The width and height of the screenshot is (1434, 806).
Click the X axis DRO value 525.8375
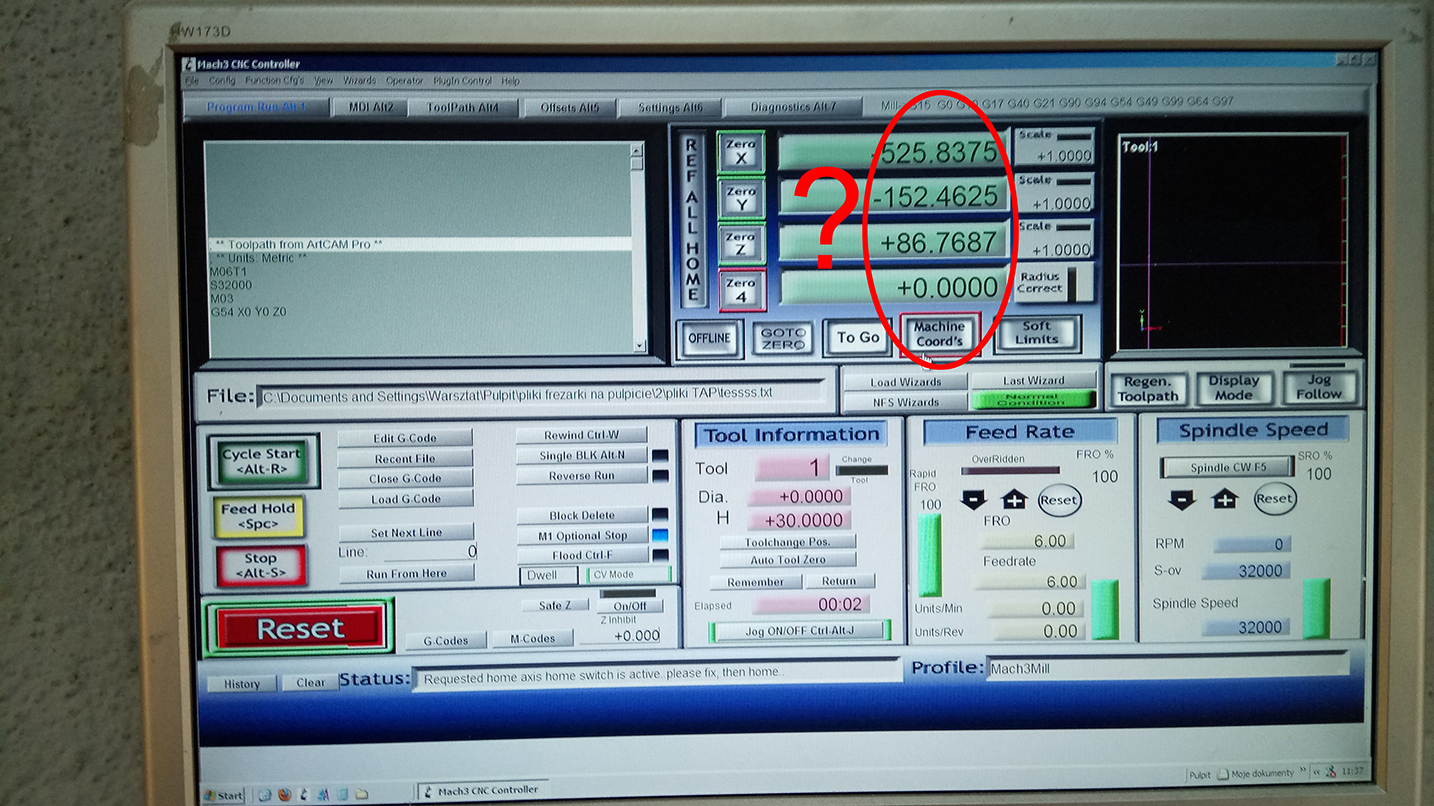pyautogui.click(x=893, y=151)
